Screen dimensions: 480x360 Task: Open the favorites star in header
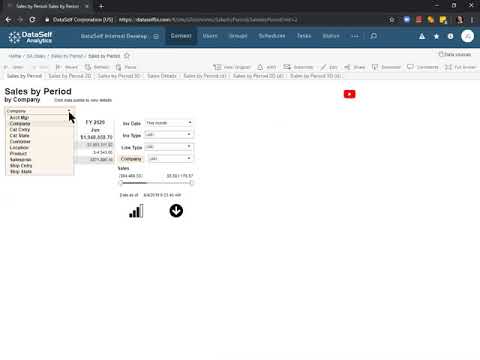(x=436, y=36)
